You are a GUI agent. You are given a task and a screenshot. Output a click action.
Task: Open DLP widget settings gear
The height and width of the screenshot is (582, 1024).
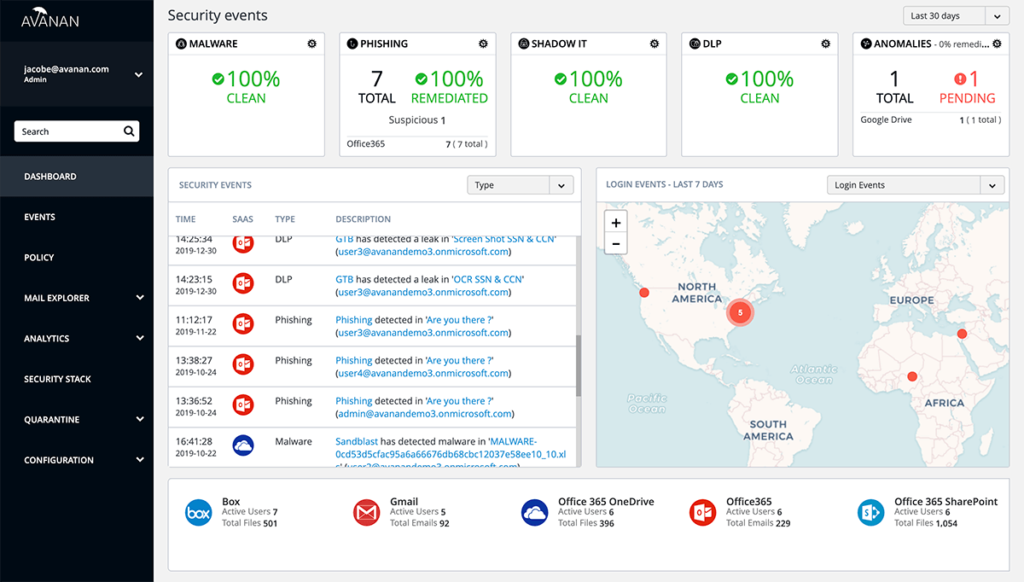825,44
